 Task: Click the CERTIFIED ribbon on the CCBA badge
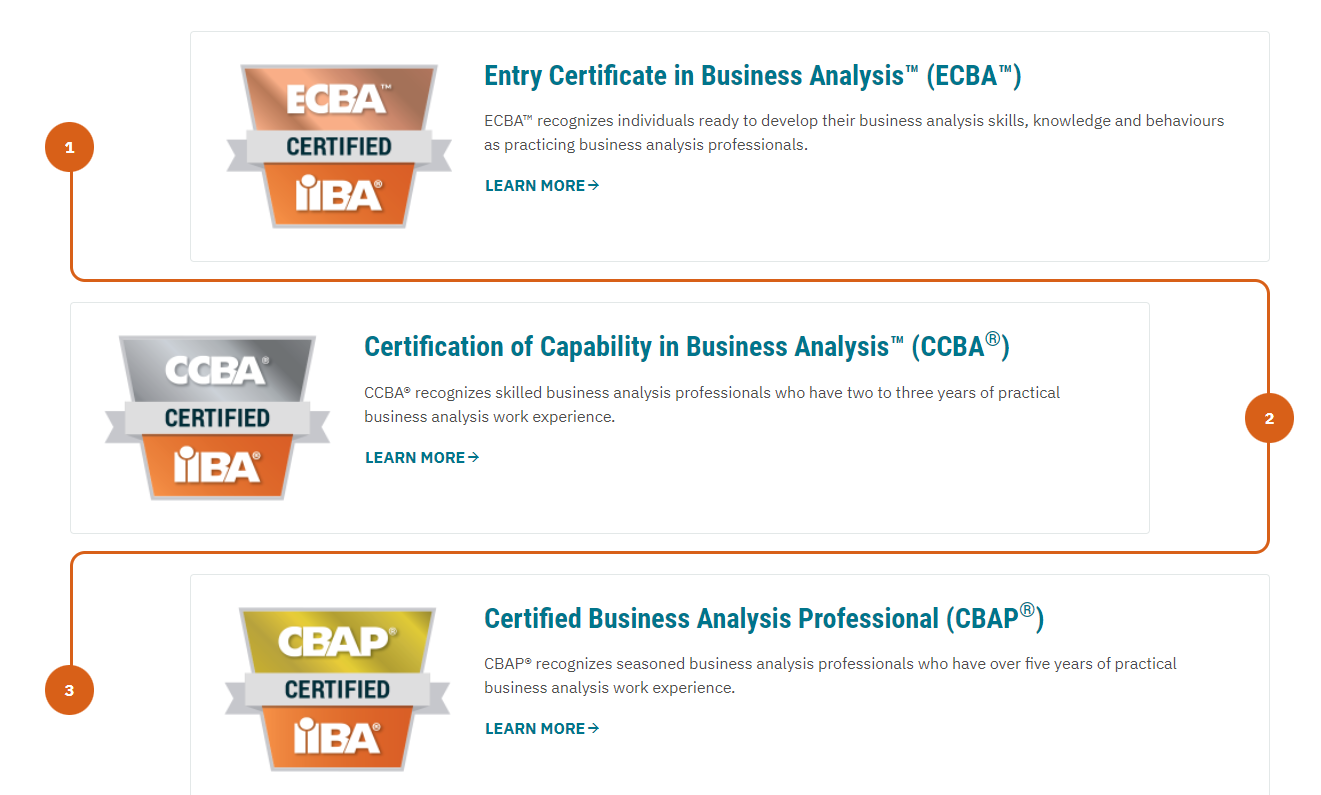[x=217, y=419]
